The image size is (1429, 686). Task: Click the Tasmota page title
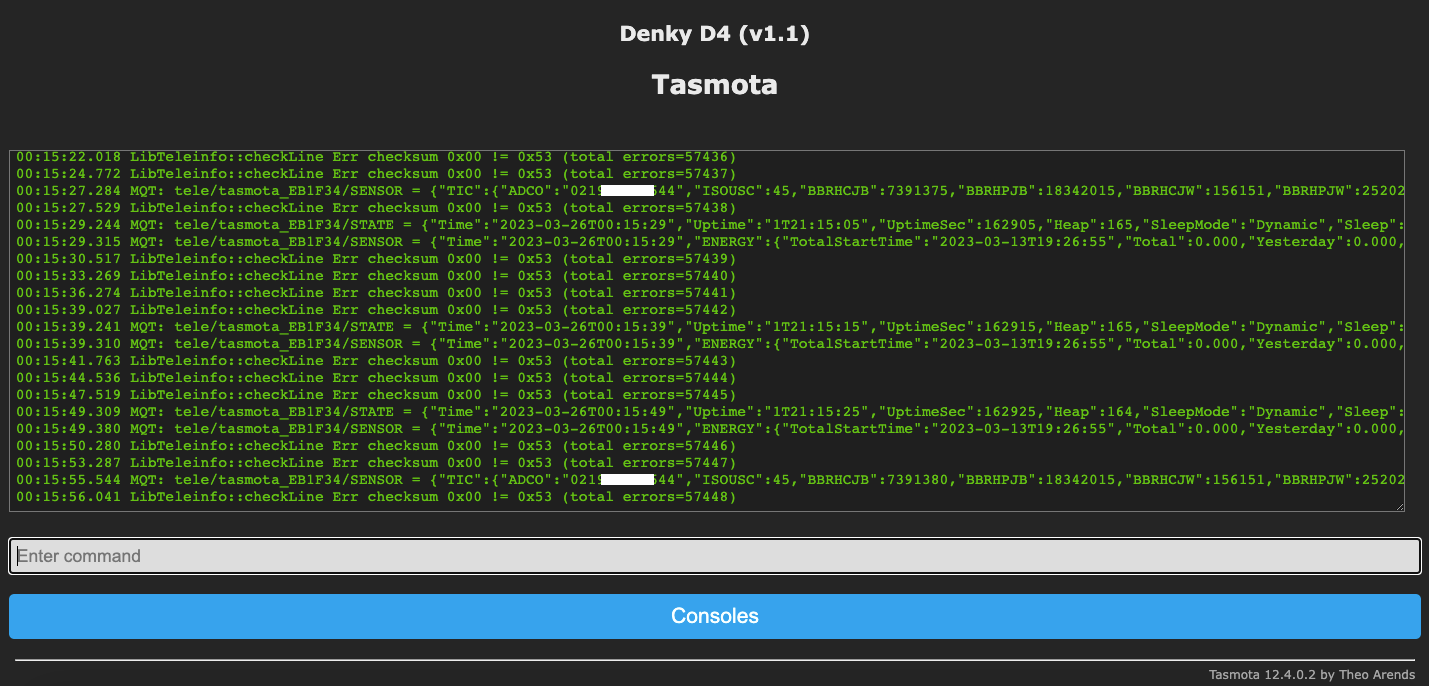tap(715, 84)
